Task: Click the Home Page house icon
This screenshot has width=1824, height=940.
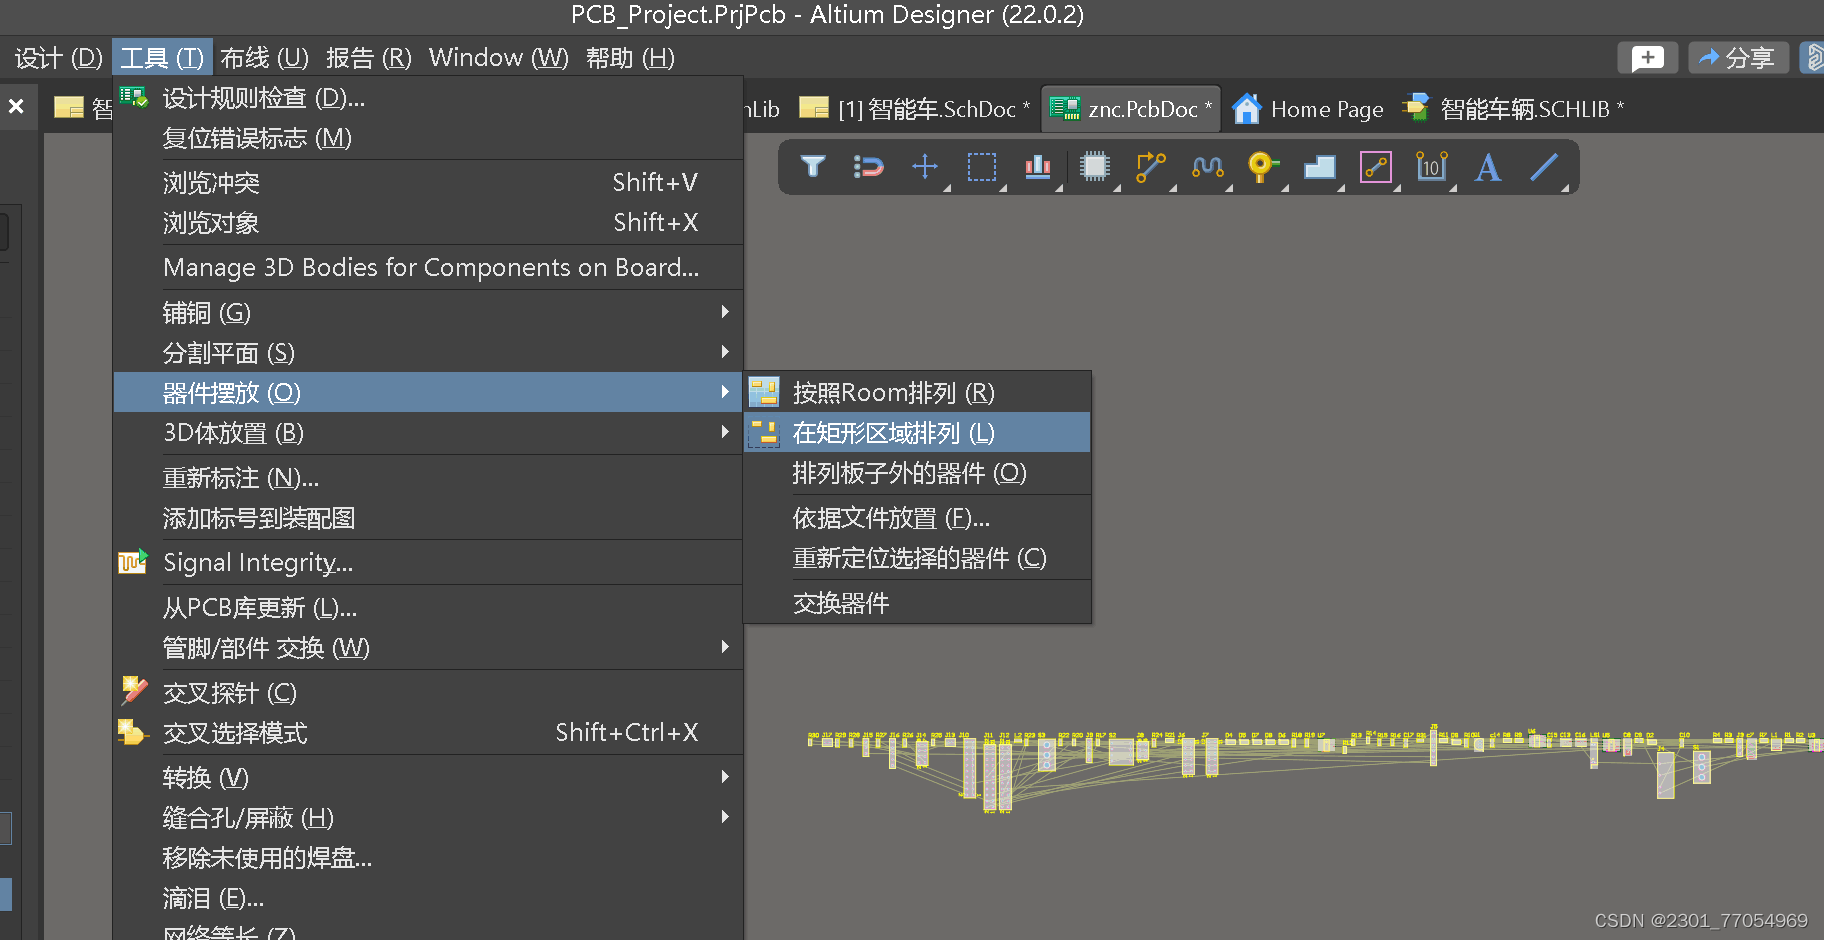Action: click(x=1246, y=108)
